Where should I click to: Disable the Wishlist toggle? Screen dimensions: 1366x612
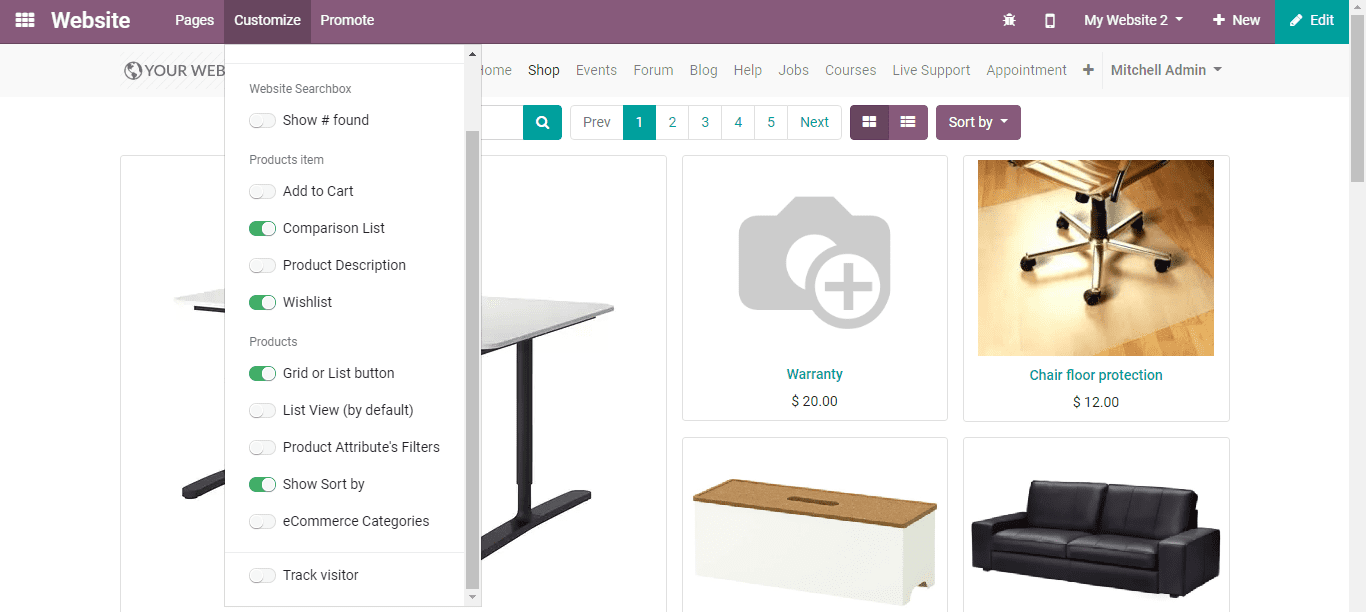262,302
